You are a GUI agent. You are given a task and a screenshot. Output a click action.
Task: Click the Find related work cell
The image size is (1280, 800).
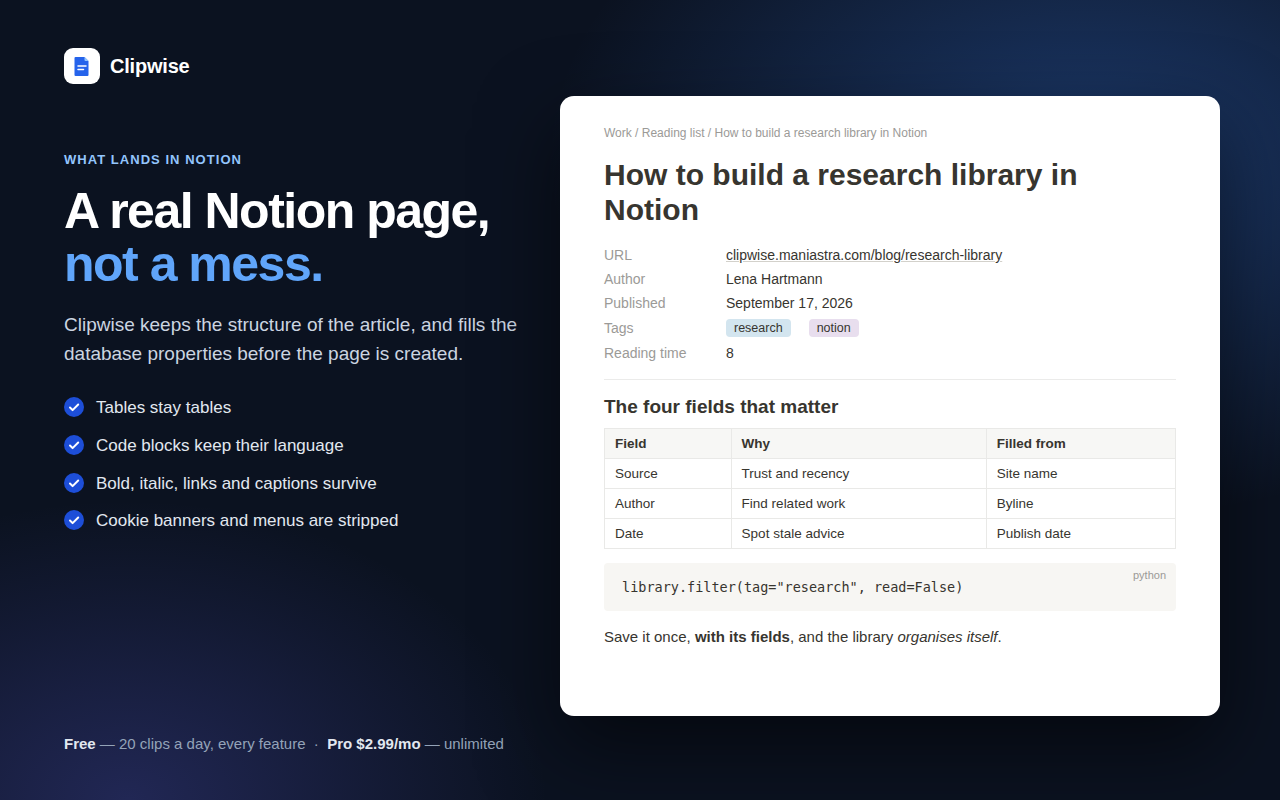859,504
